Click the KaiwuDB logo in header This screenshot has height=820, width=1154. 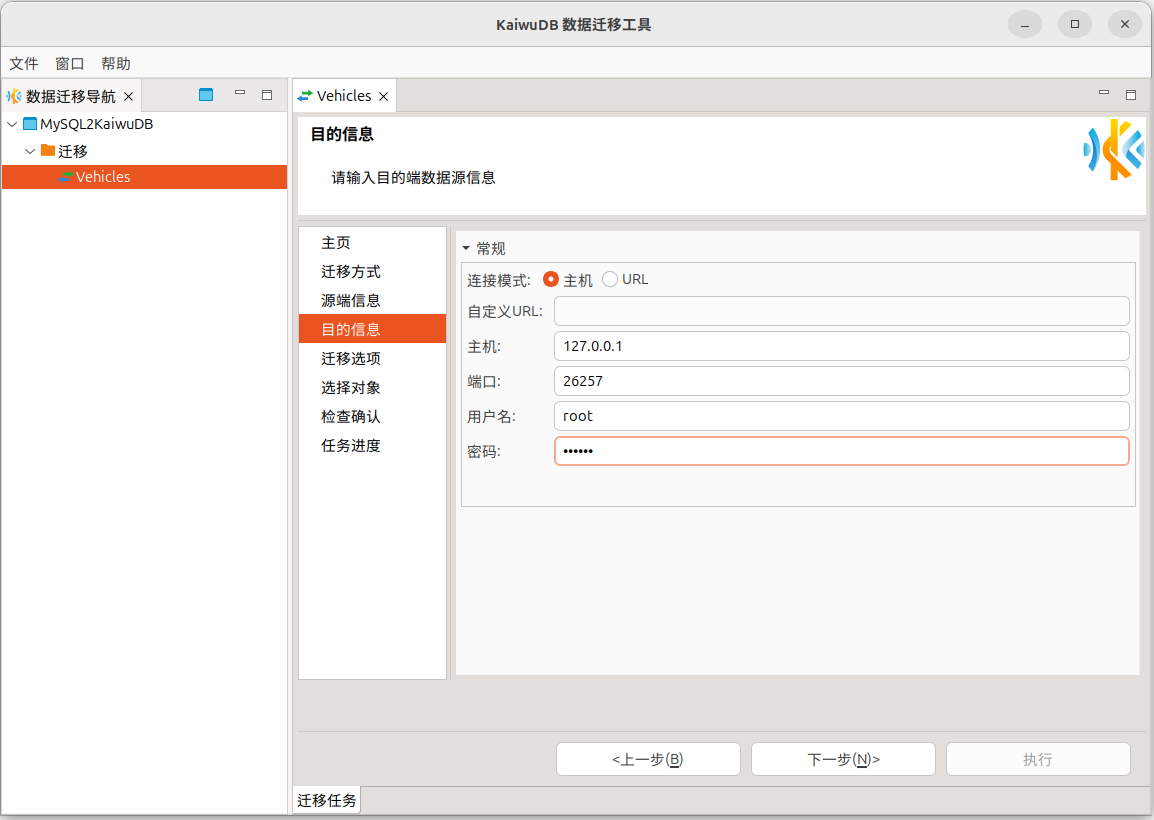pos(1113,150)
